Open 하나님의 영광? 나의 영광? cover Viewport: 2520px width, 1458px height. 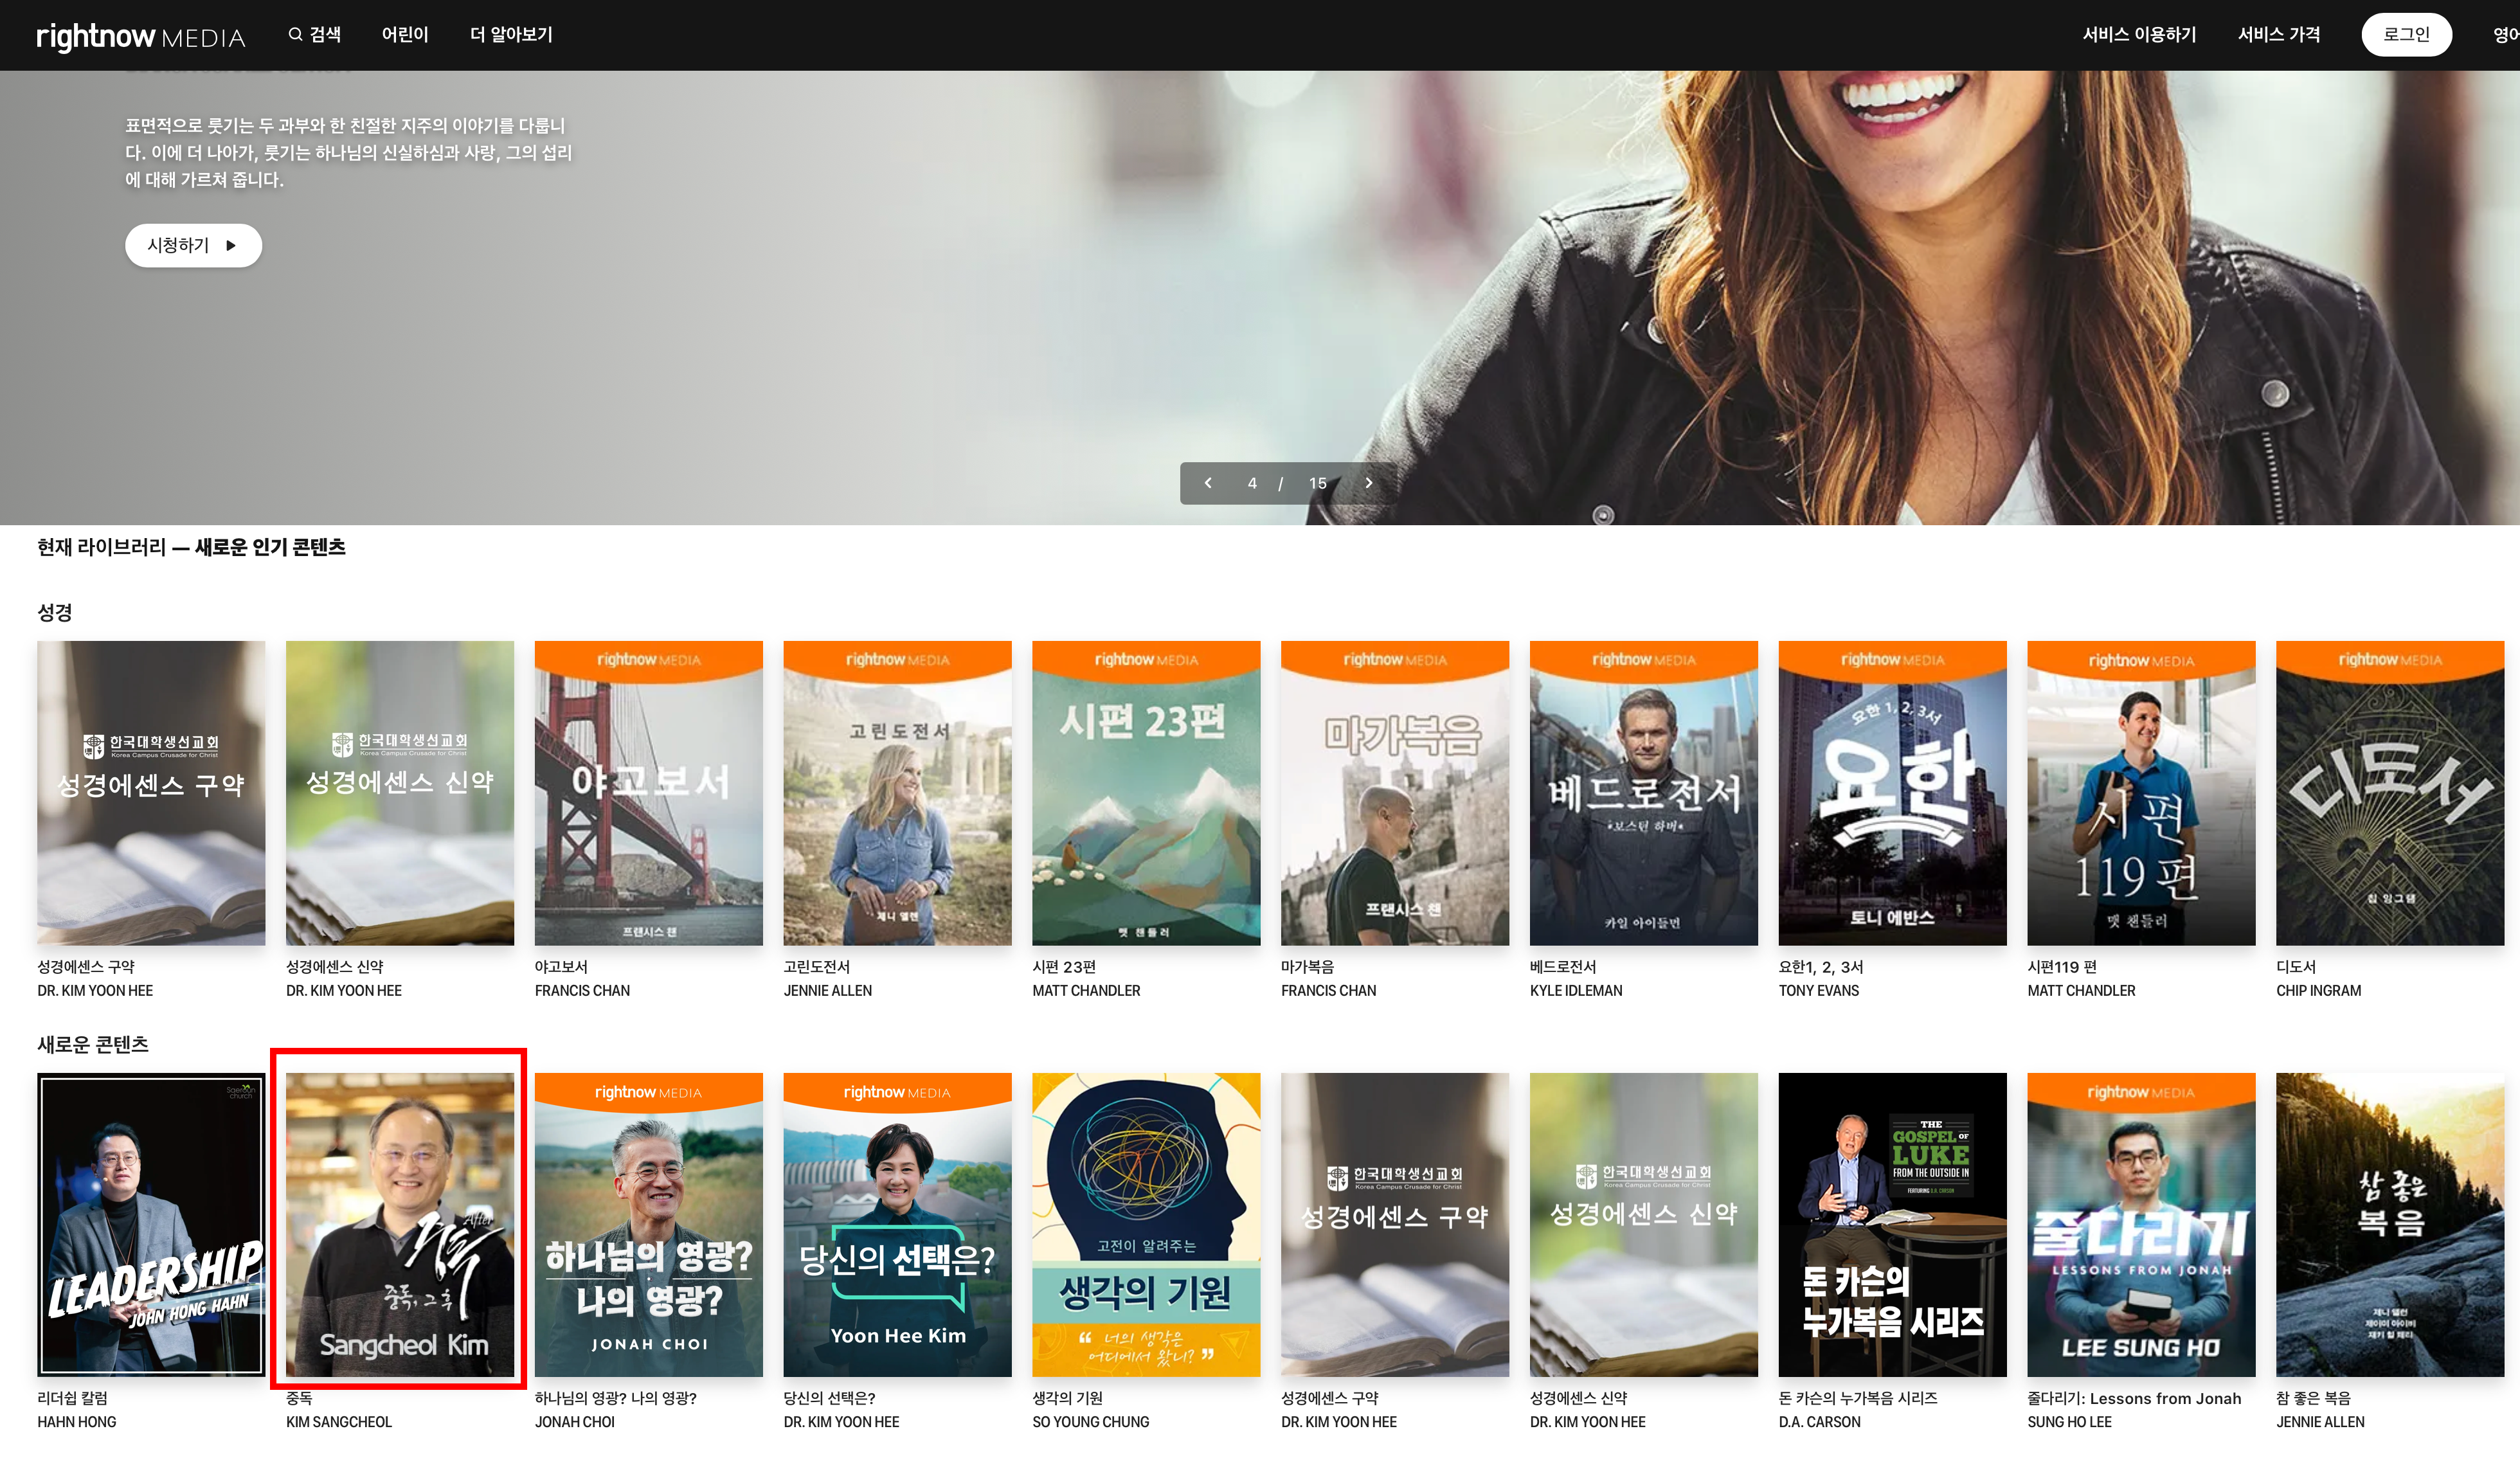click(649, 1225)
